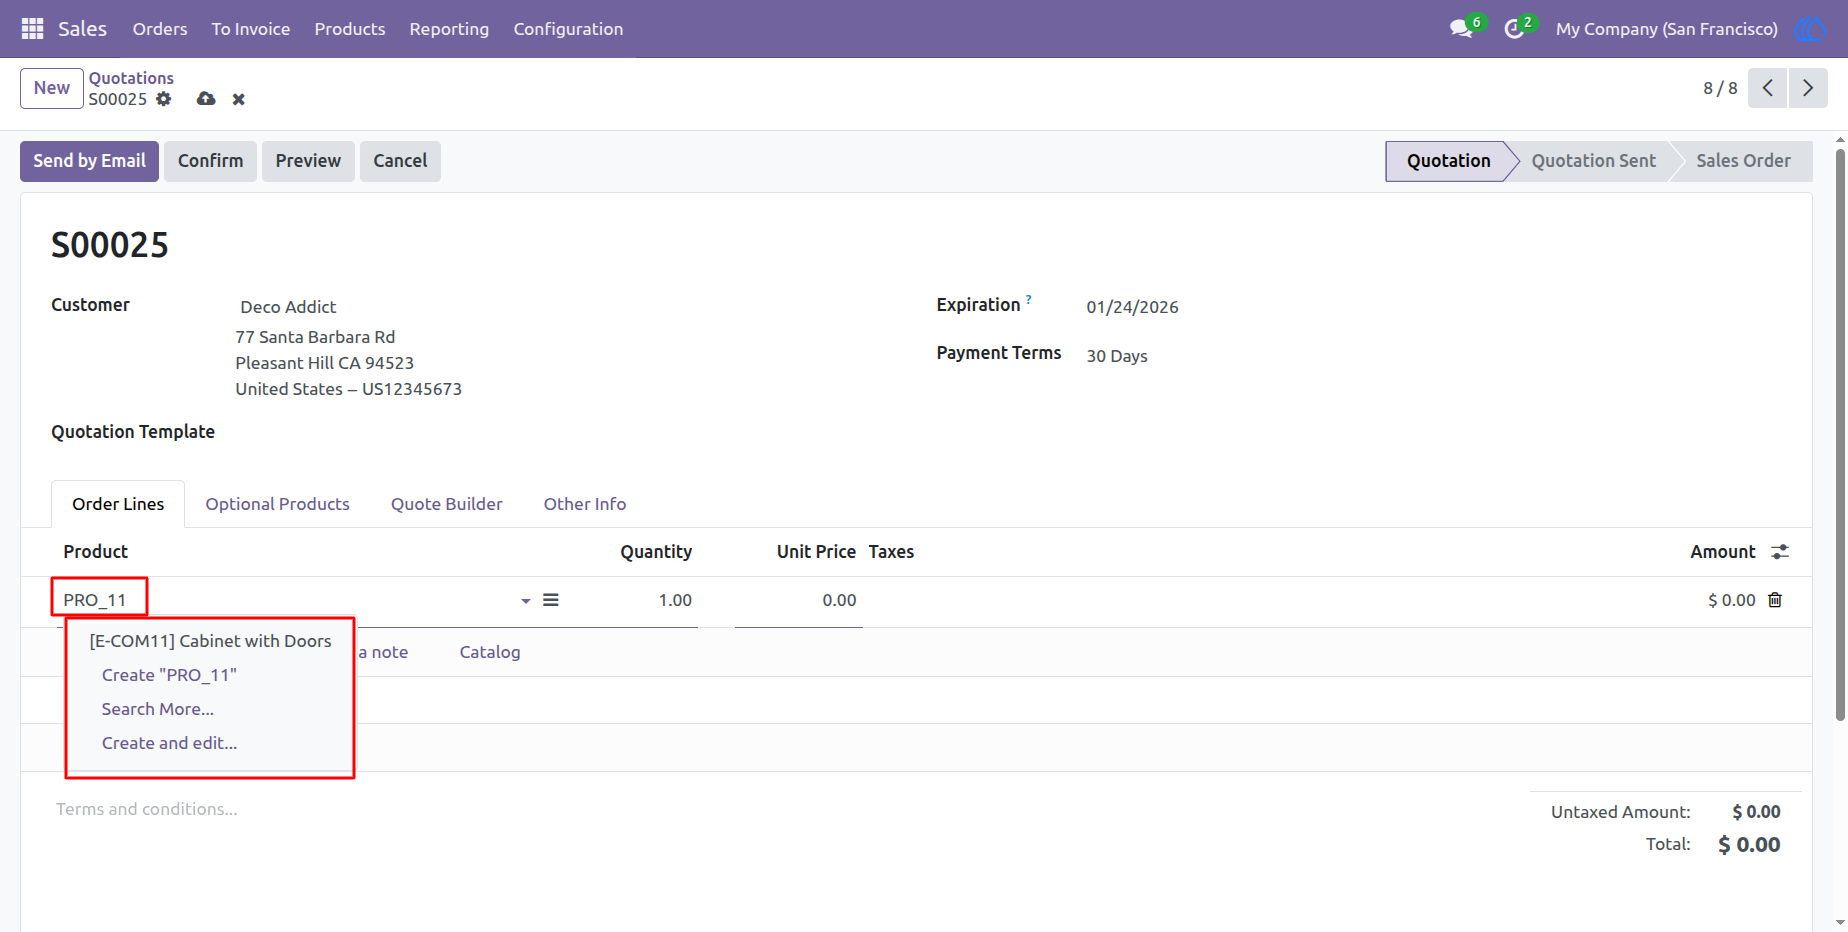Switch to the Optional Products tab
The width and height of the screenshot is (1848, 932).
[278, 504]
